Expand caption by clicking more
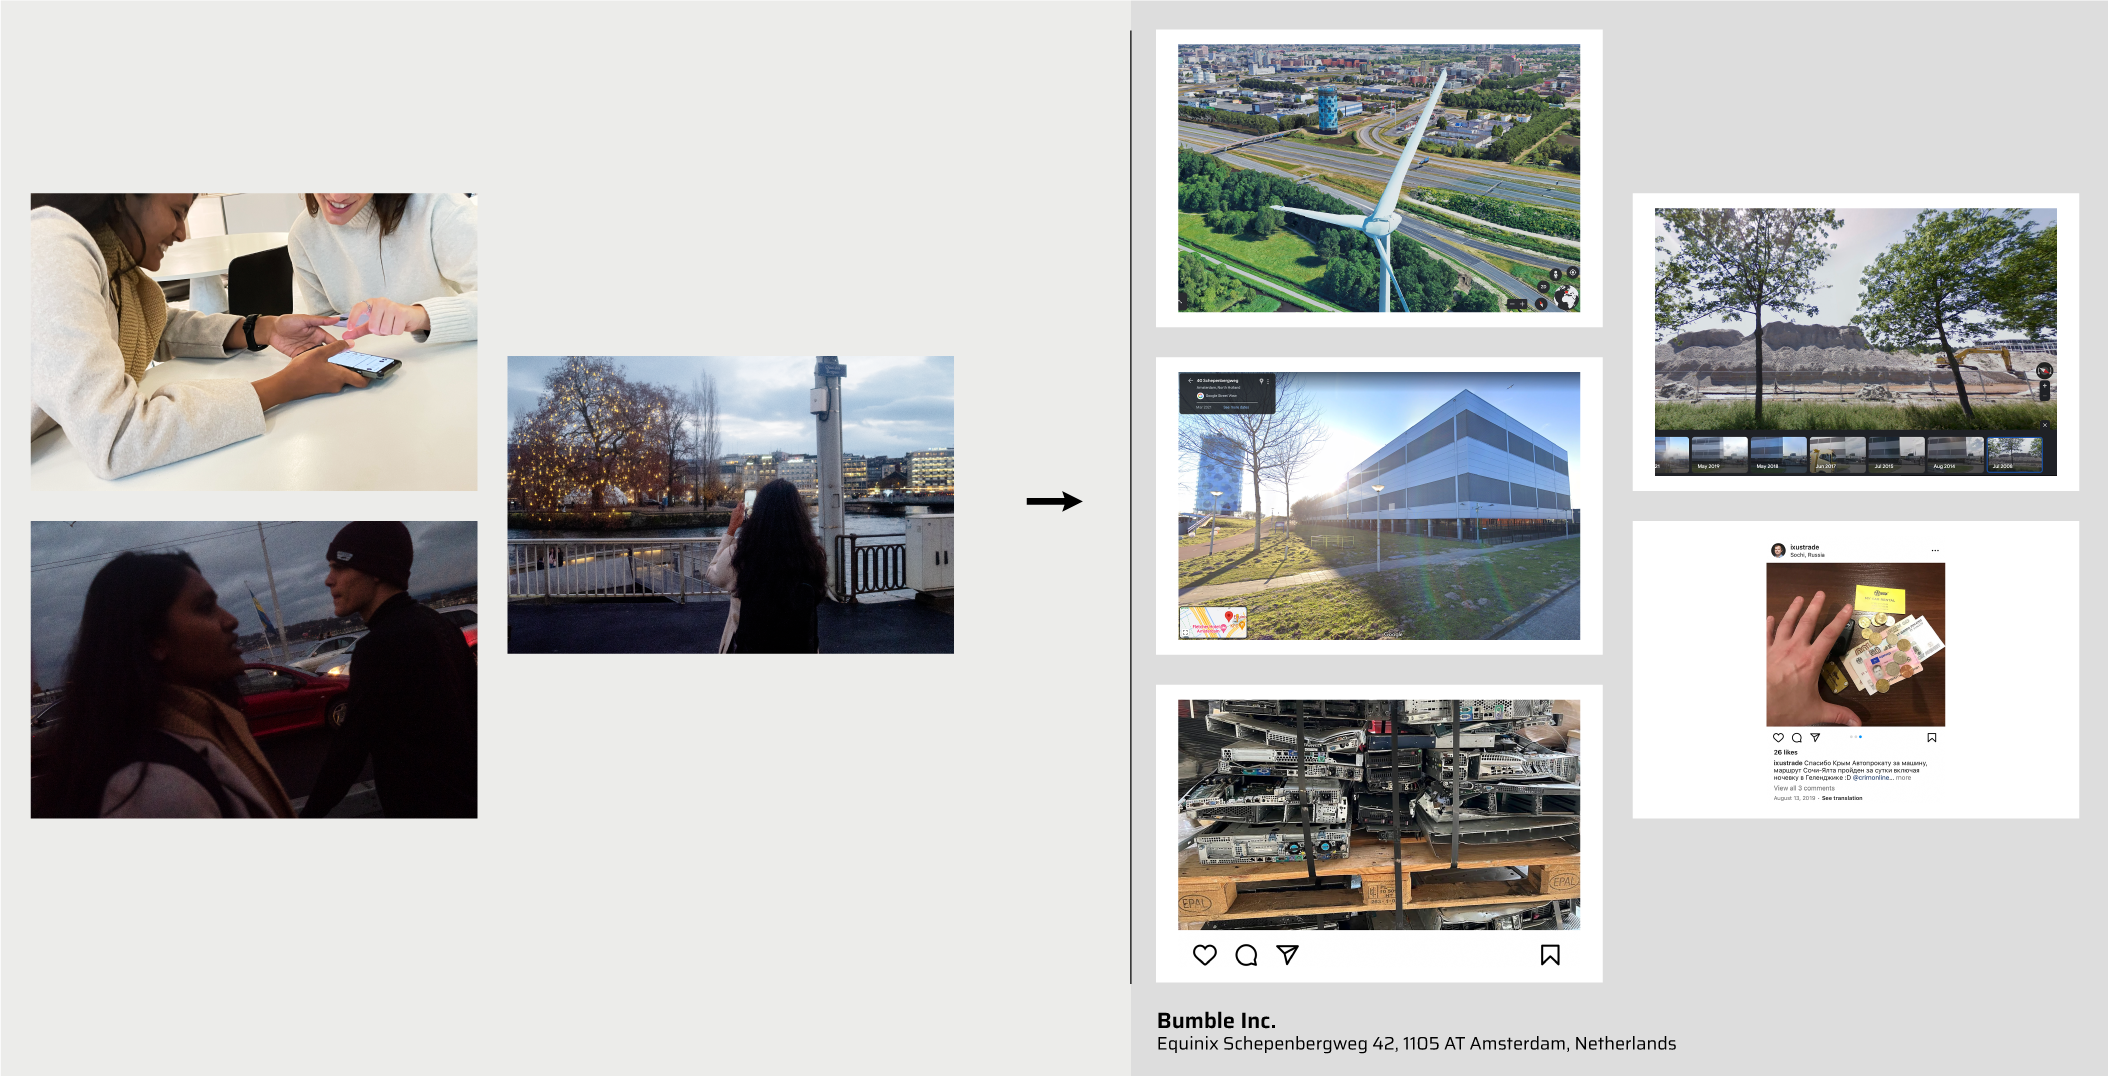Screen dimensions: 2108x1076 coord(1903,777)
